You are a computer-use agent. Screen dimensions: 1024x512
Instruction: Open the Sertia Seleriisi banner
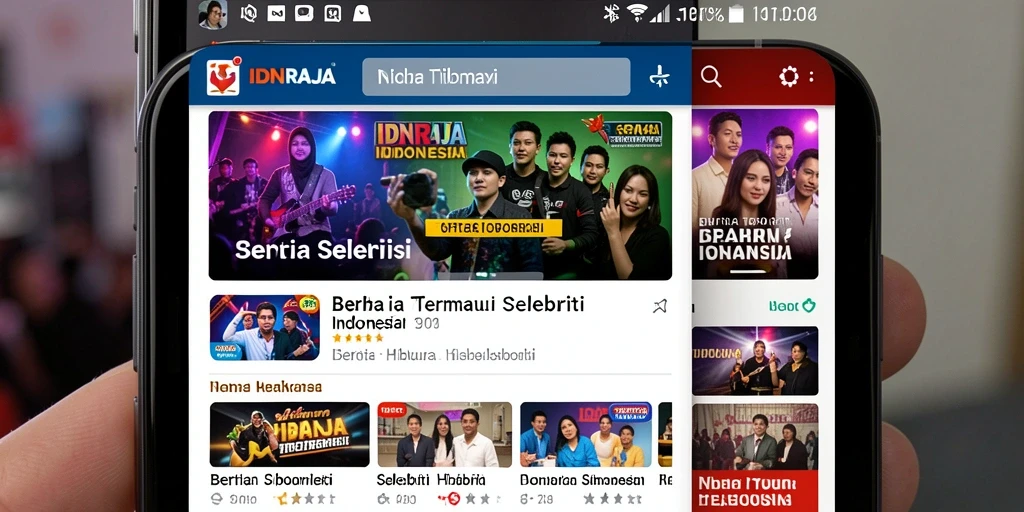[440, 195]
